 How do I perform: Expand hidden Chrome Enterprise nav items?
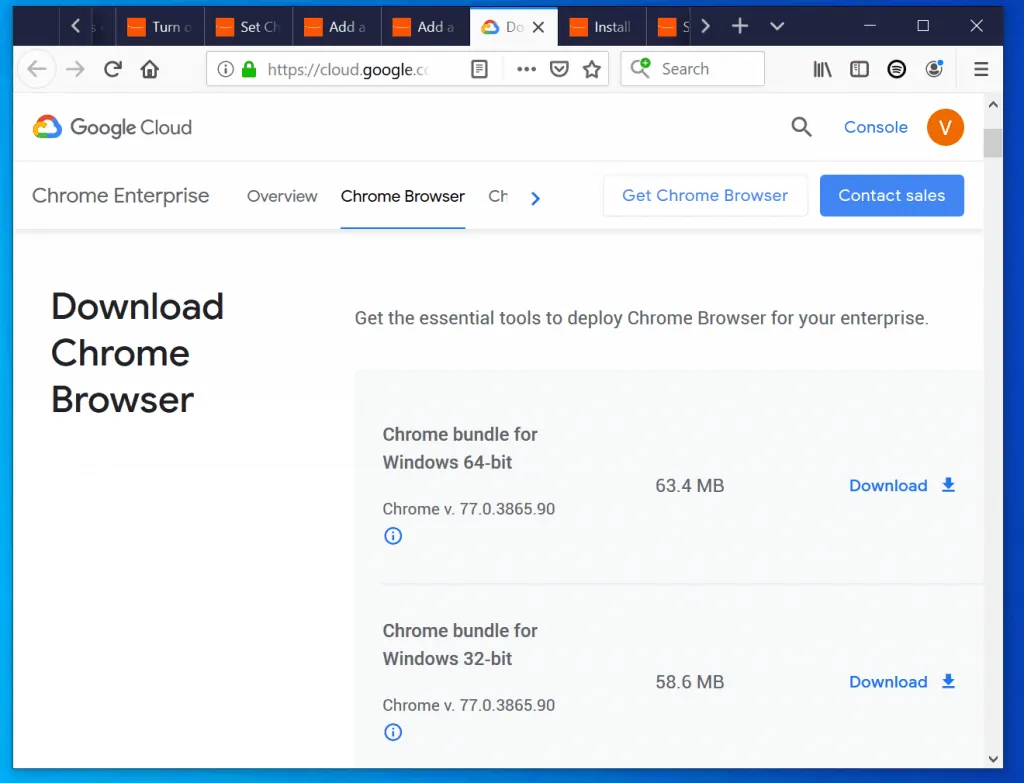pos(535,198)
